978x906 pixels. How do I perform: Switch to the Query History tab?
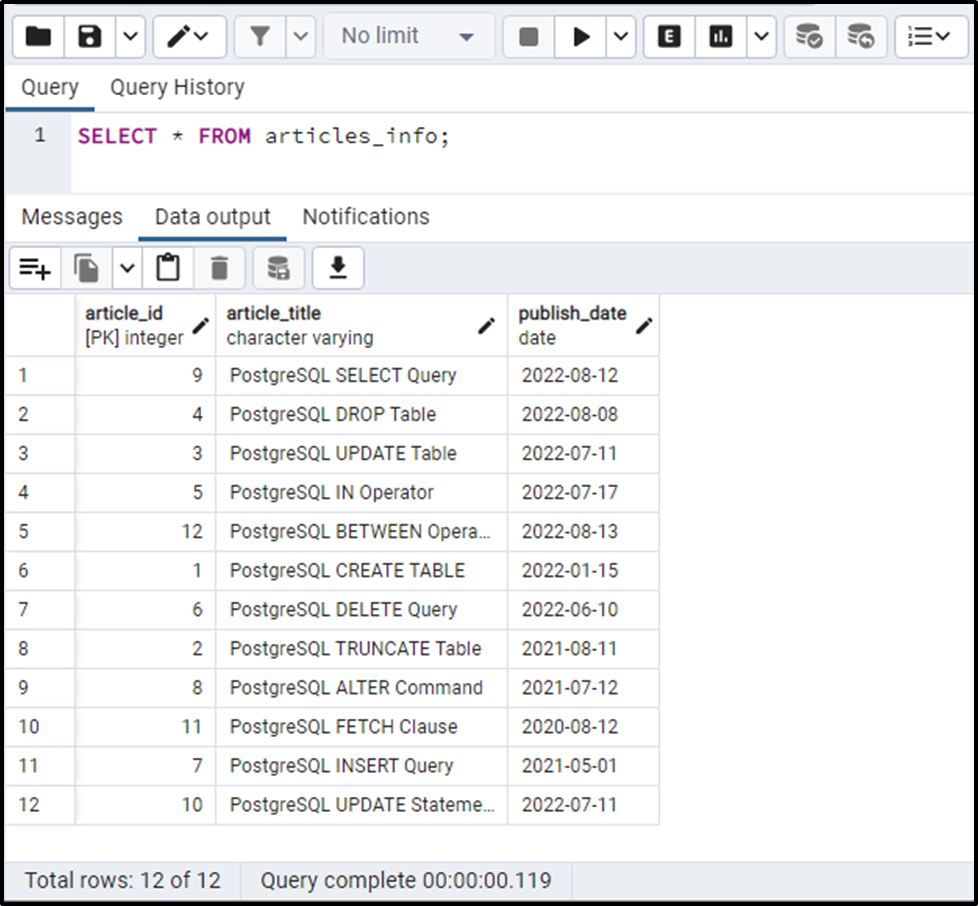(176, 87)
